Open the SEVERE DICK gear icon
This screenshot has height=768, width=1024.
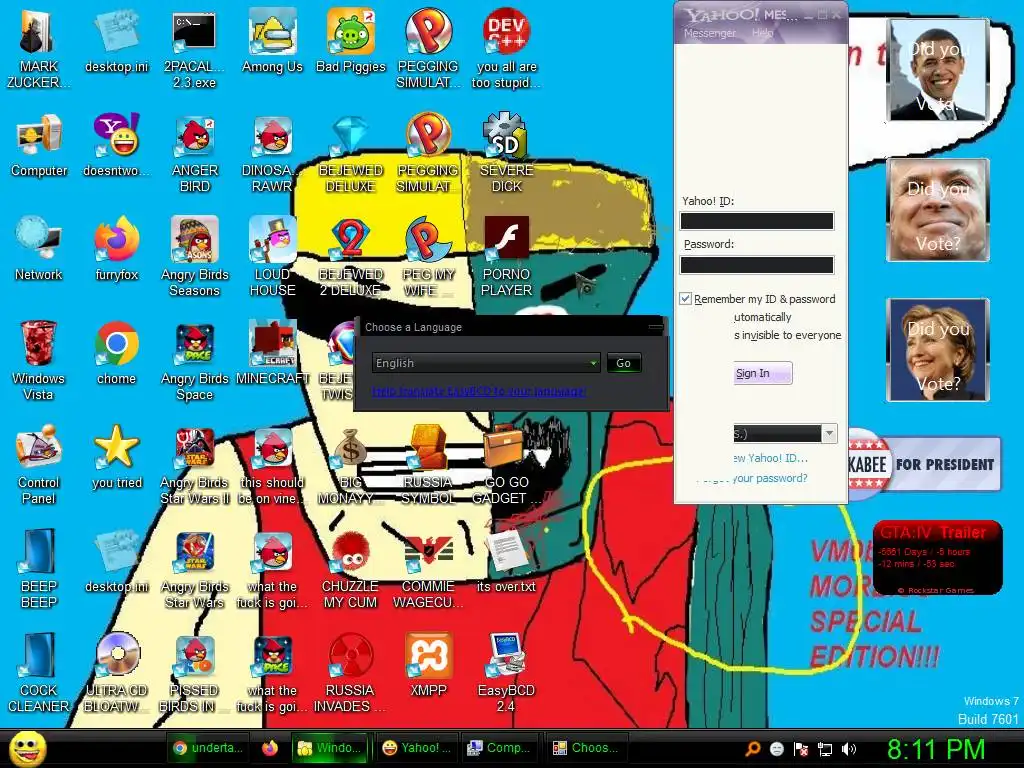(x=507, y=152)
